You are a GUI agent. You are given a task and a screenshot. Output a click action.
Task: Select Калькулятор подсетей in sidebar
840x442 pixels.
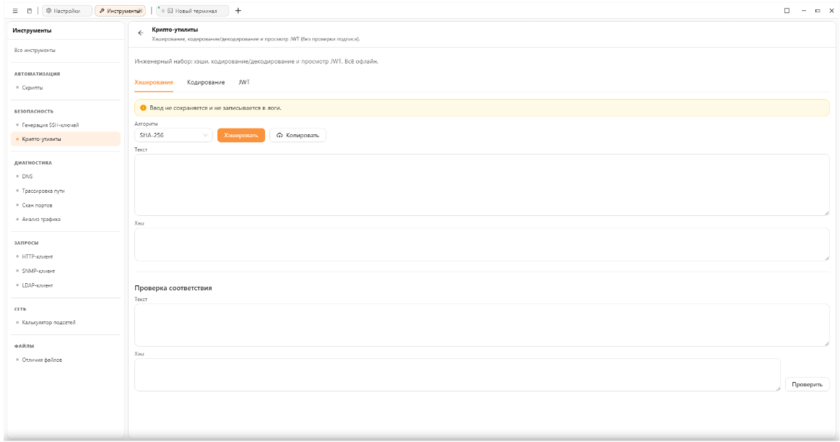coord(59,322)
